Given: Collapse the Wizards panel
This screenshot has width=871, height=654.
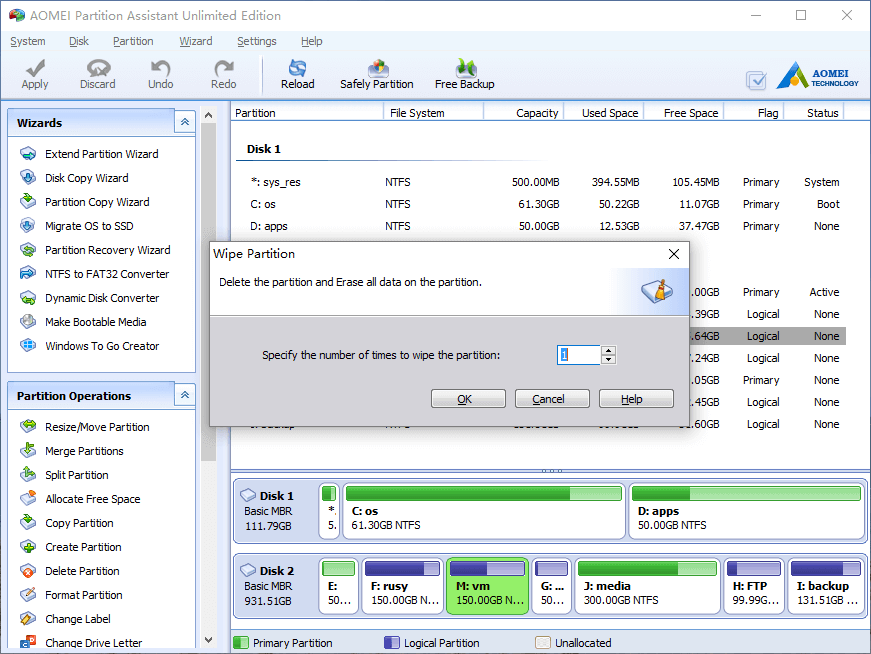Looking at the screenshot, I should tap(184, 122).
